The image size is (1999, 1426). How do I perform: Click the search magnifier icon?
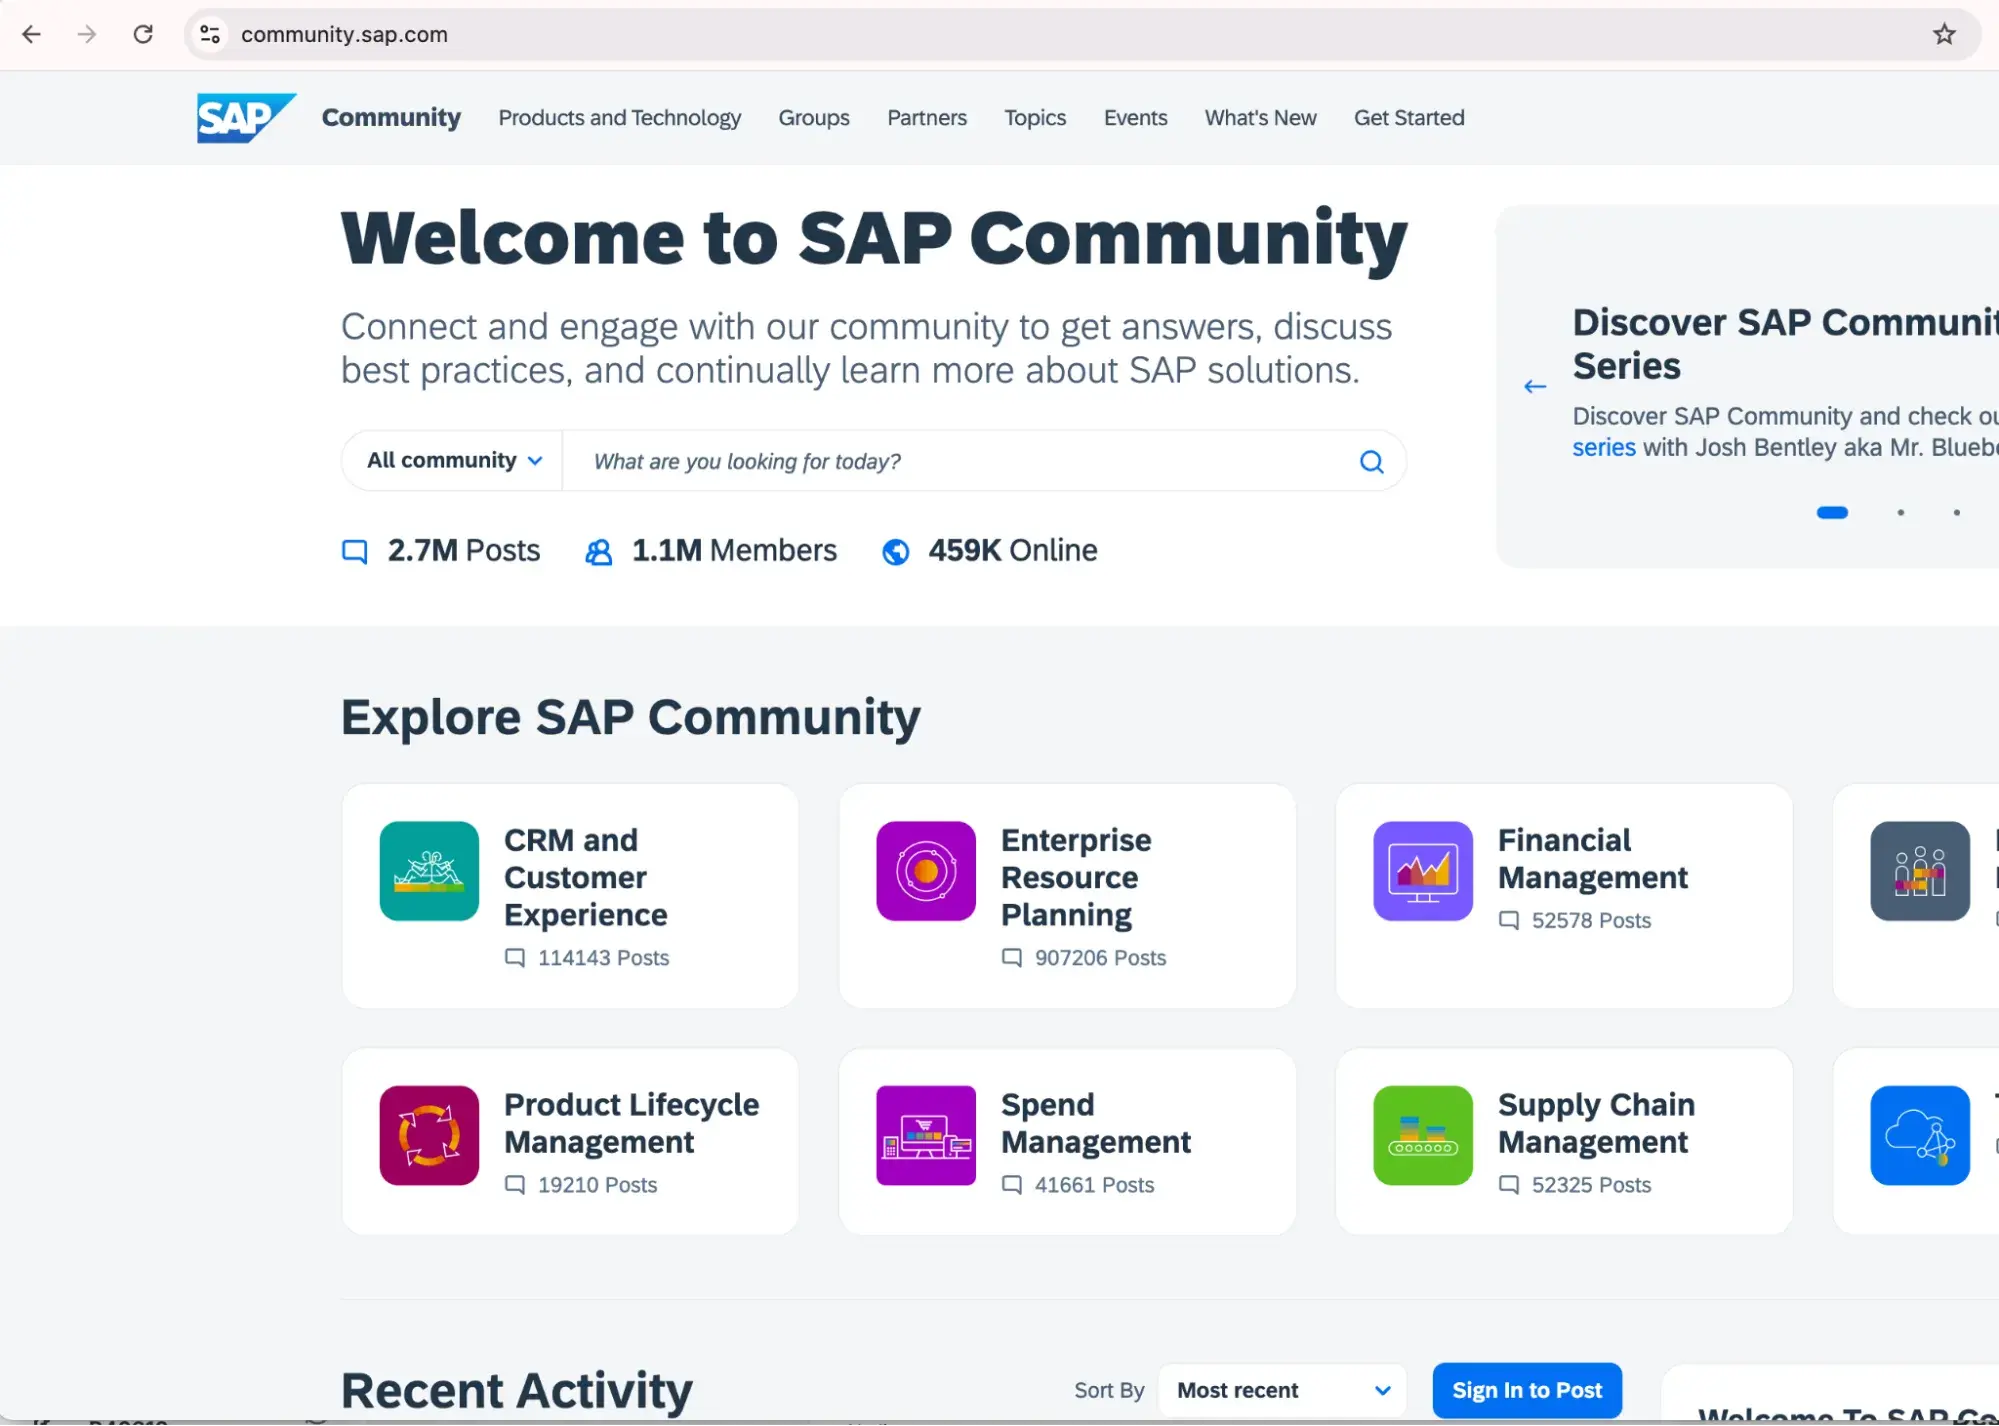pos(1371,461)
